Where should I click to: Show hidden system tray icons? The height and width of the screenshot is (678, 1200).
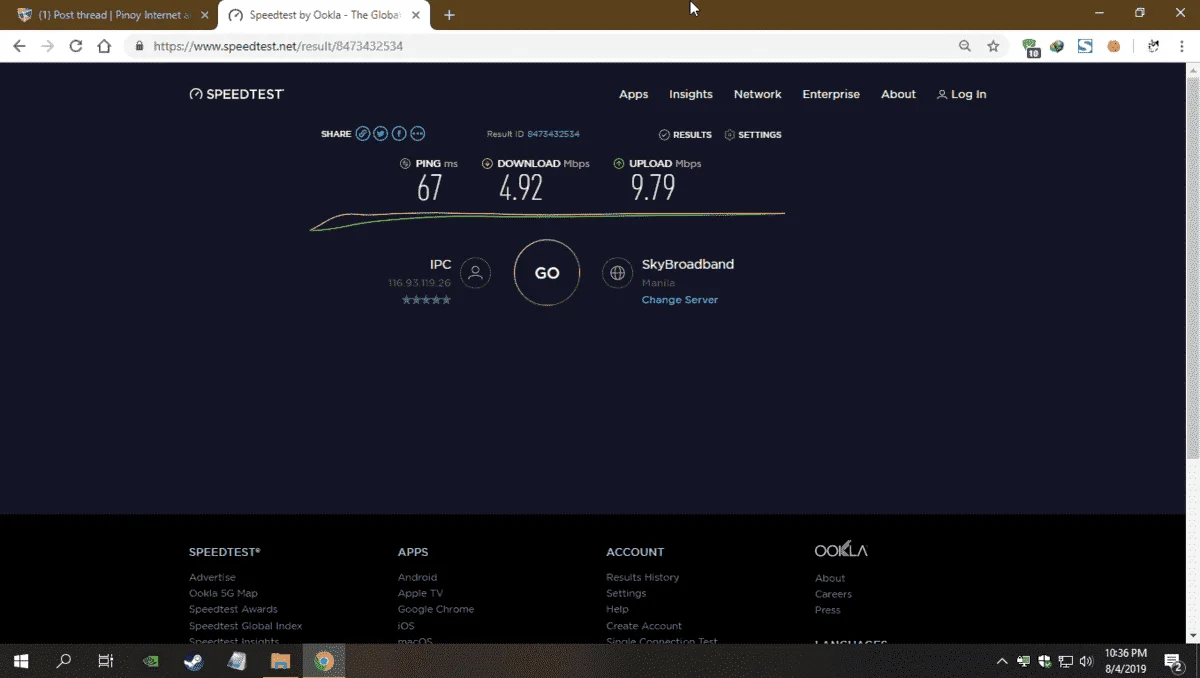(1002, 661)
